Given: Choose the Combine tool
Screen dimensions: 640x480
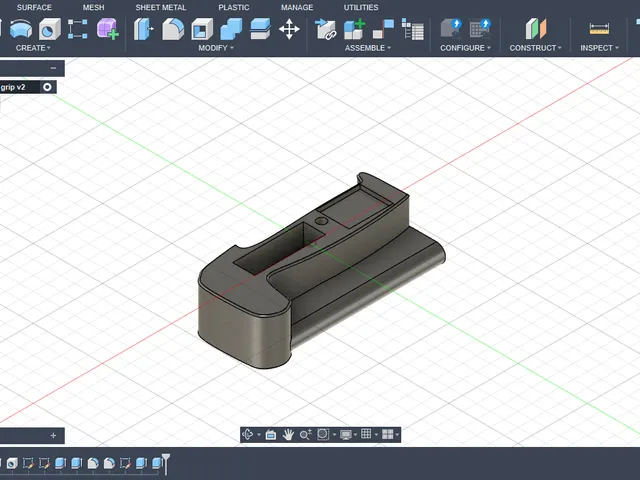Looking at the screenshot, I should [231, 29].
